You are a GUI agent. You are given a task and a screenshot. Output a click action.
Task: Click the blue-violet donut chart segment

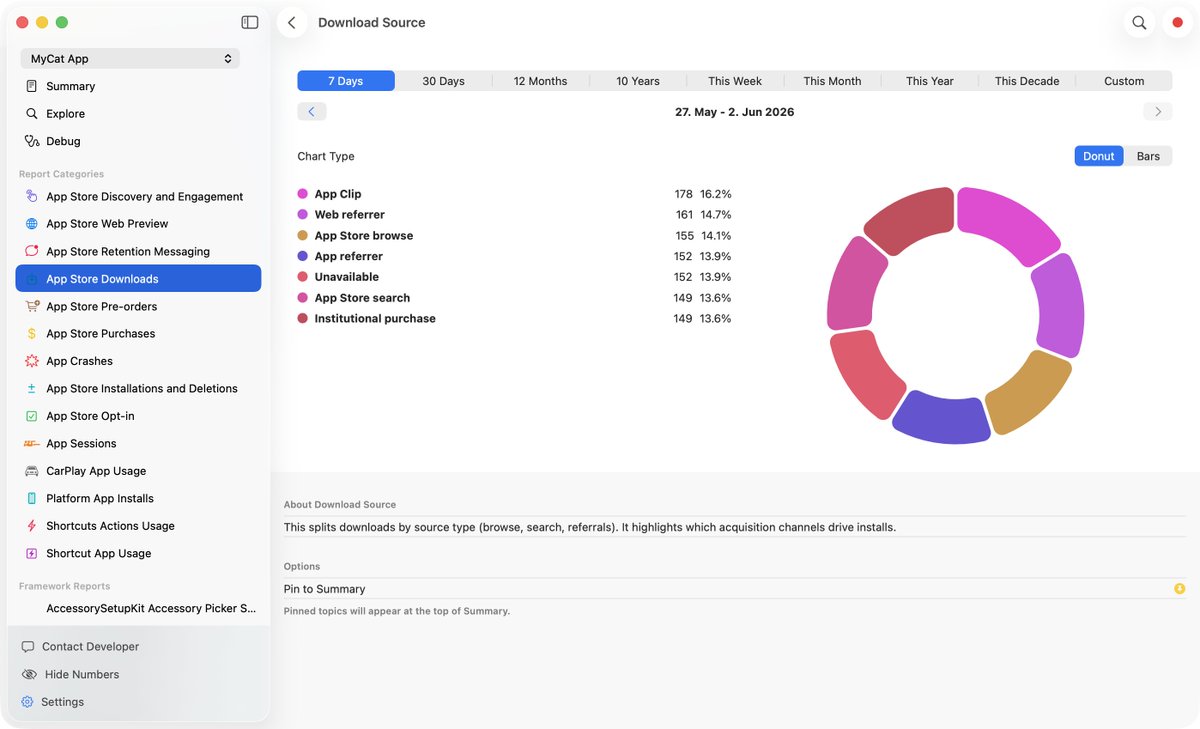click(x=941, y=419)
